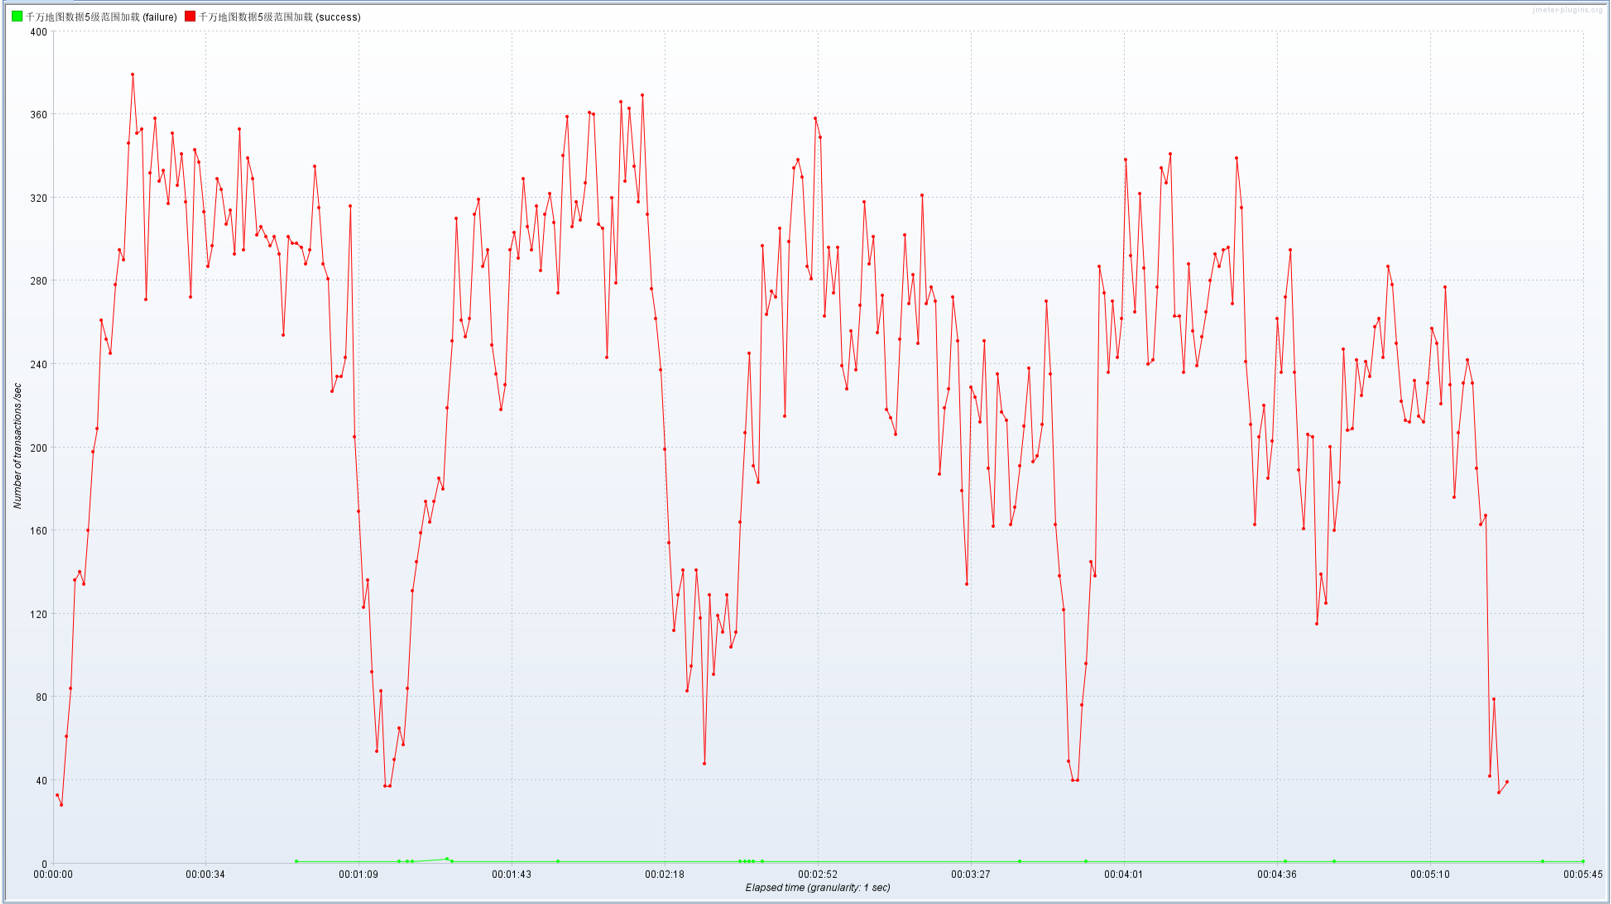Click the x-axis time label 00:01:09
This screenshot has width=1611, height=904.
[x=358, y=875]
